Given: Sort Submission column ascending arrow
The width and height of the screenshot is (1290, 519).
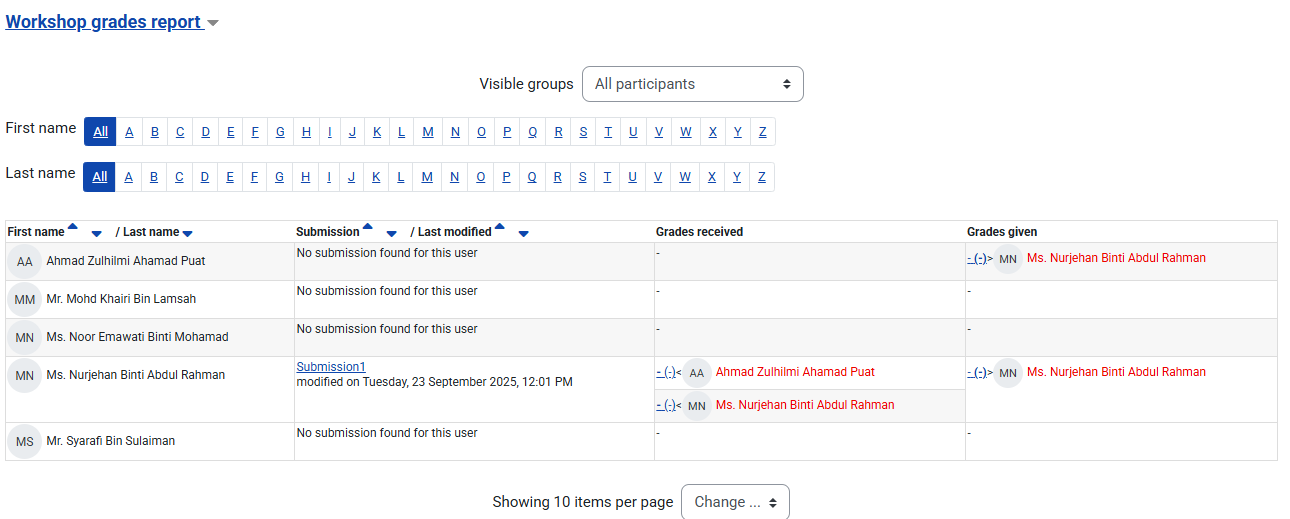Looking at the screenshot, I should click(367, 227).
